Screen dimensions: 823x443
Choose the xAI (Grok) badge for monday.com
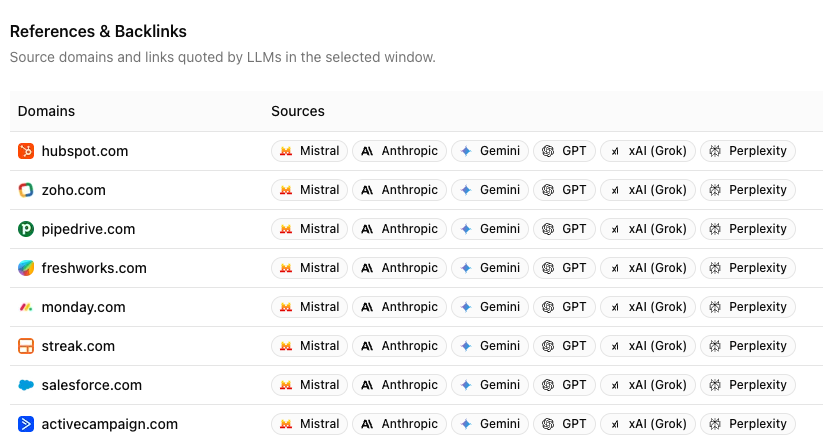tap(647, 307)
